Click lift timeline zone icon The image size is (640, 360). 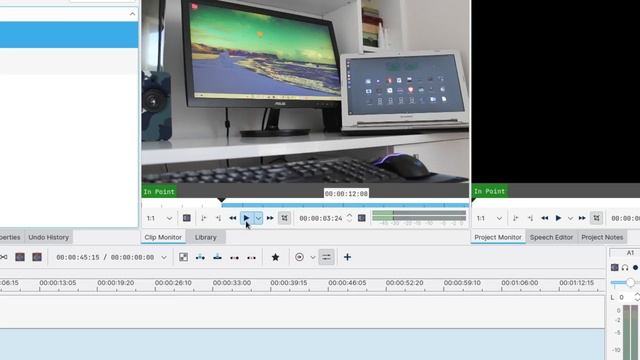[251, 258]
